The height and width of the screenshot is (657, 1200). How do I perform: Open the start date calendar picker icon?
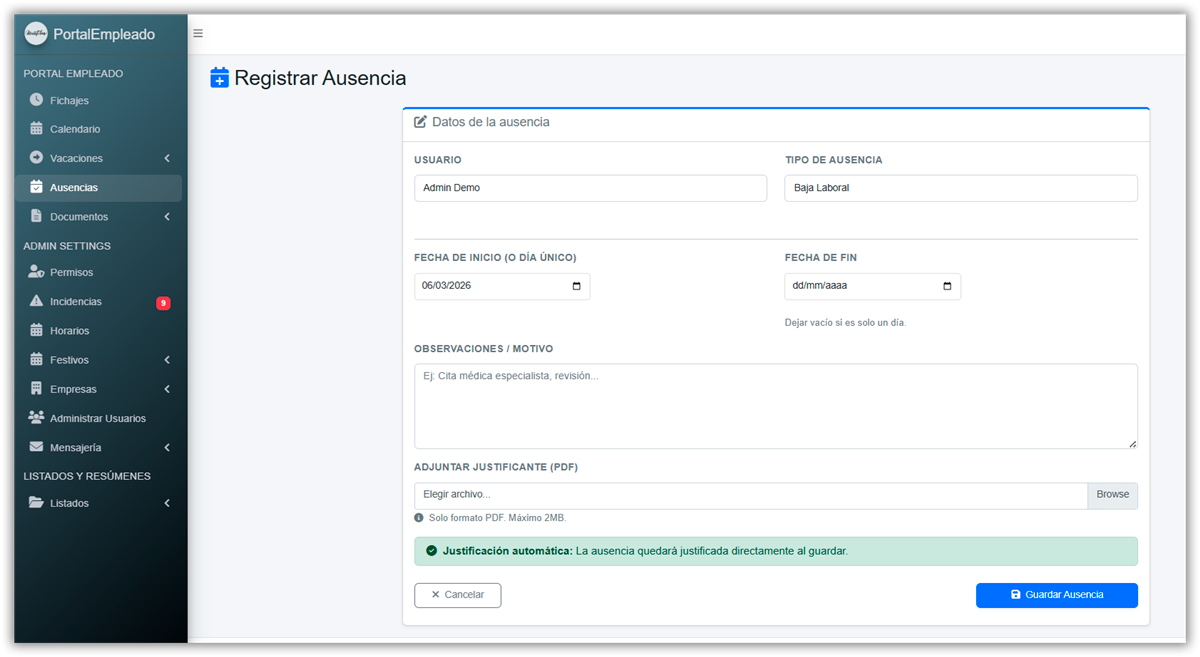[x=576, y=286]
